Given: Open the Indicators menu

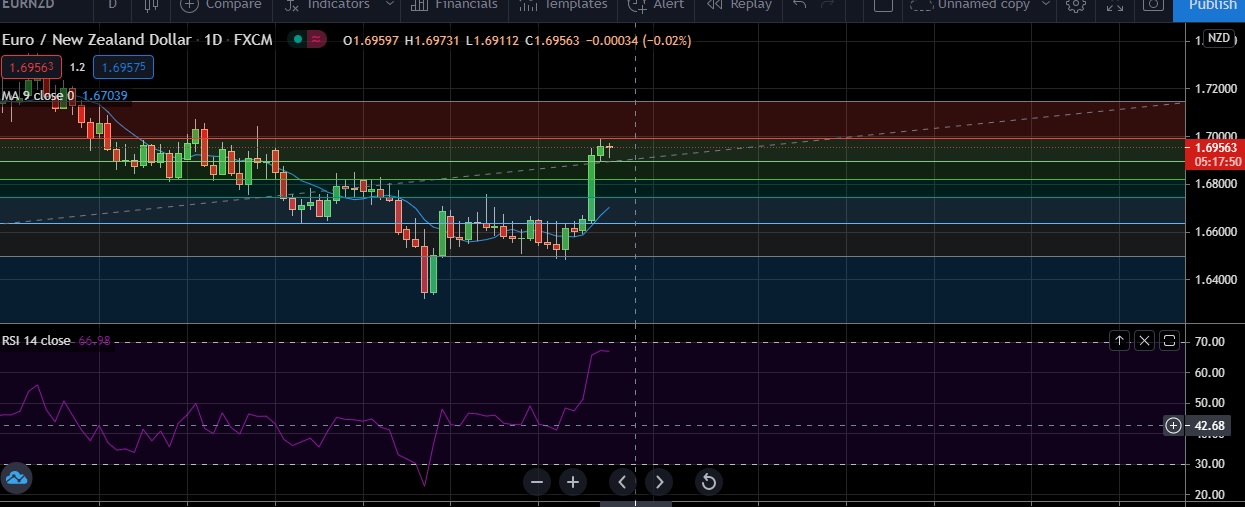Looking at the screenshot, I should coord(326,5).
